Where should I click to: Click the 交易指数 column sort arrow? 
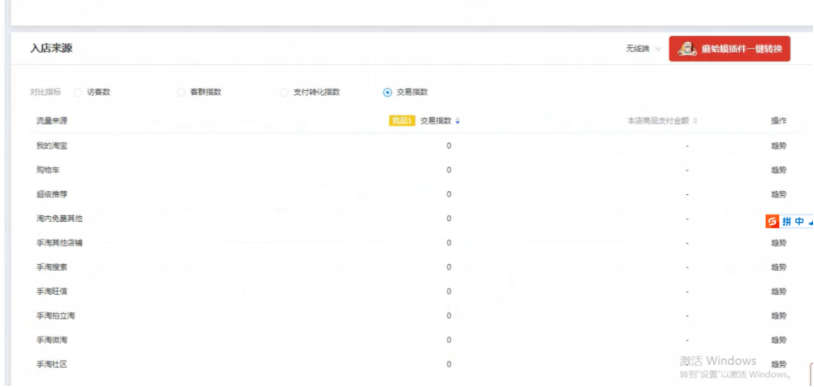click(458, 121)
